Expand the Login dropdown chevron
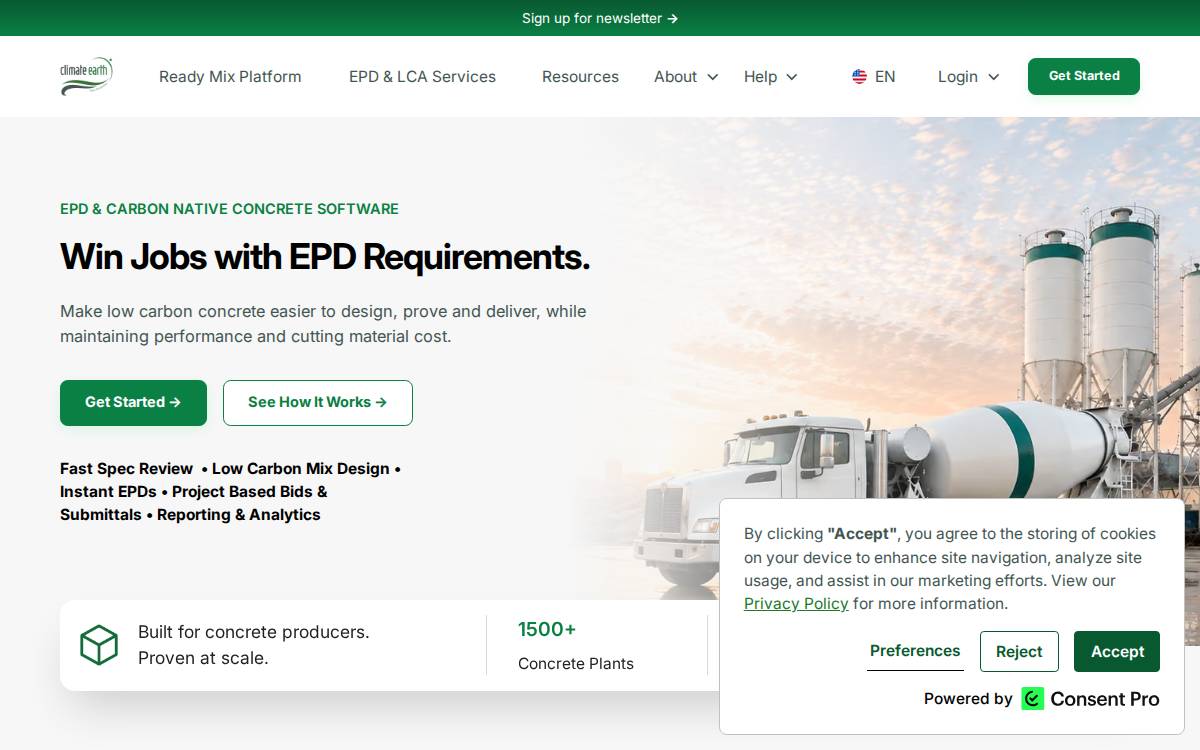The width and height of the screenshot is (1200, 750). click(x=993, y=77)
